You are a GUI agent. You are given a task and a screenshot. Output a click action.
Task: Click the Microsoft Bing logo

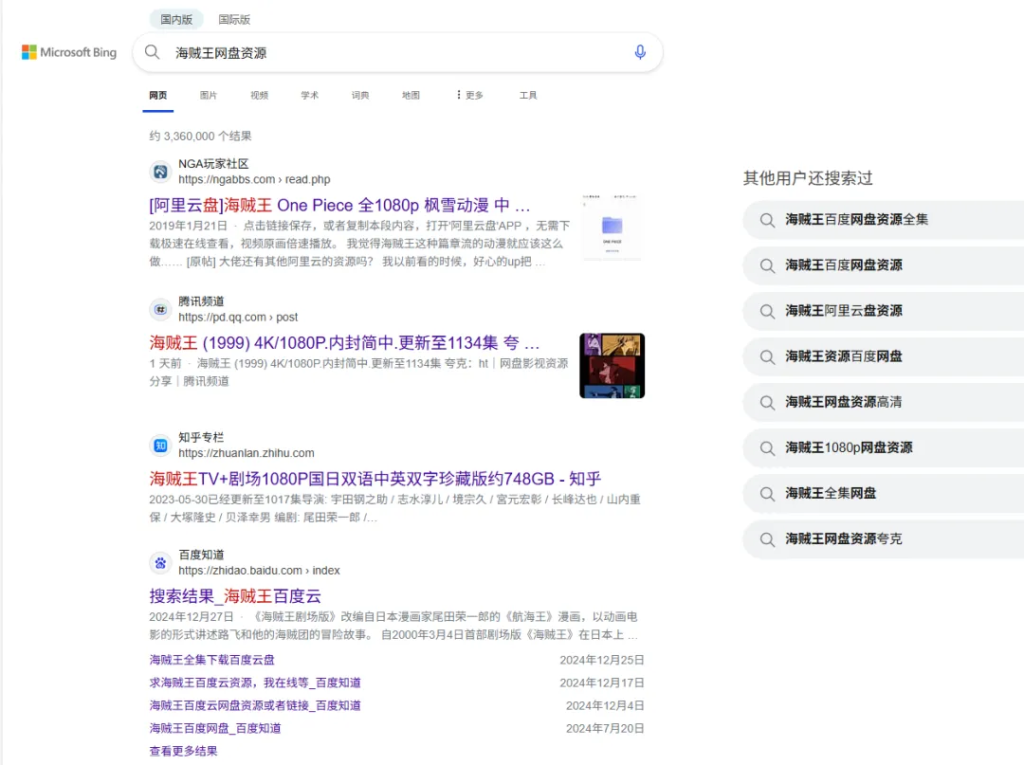(x=67, y=52)
